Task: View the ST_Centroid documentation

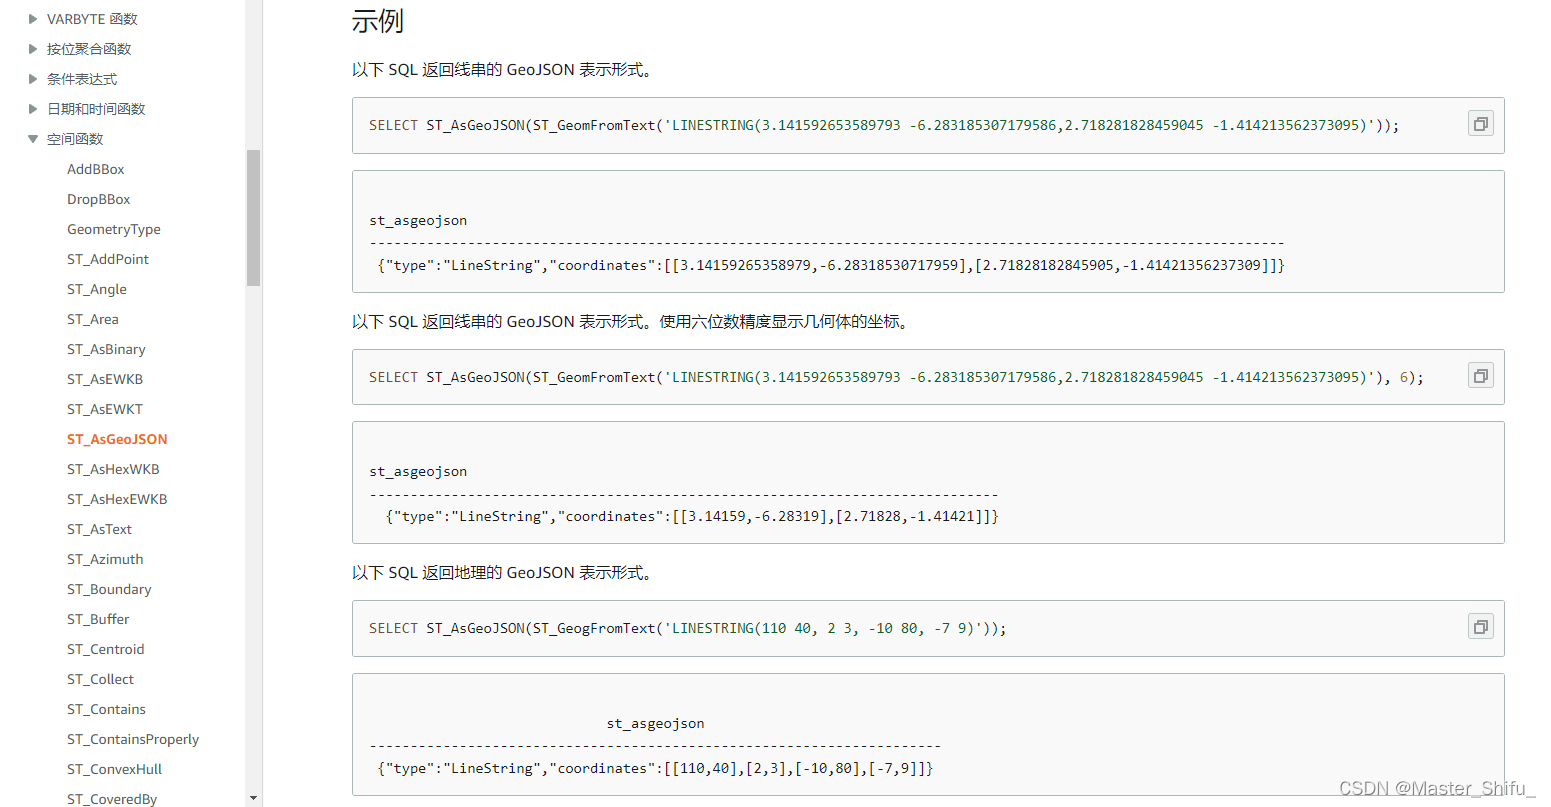Action: point(106,649)
